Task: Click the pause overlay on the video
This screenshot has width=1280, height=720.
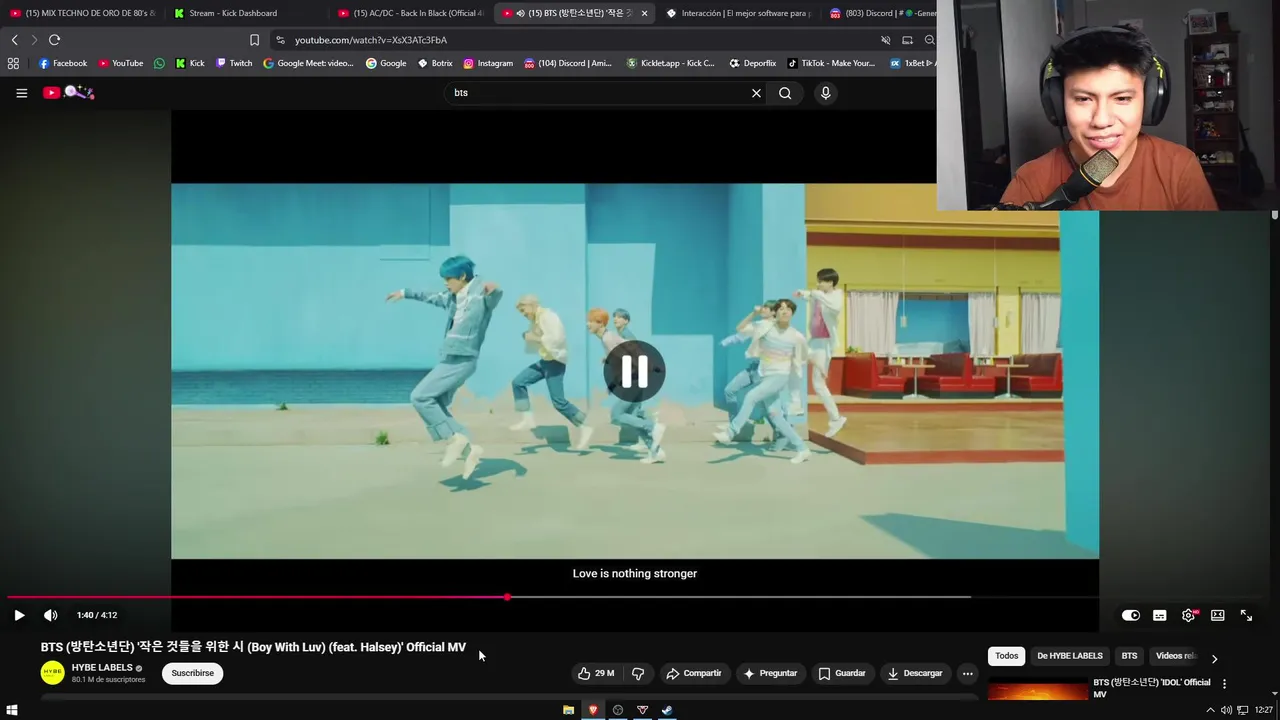Action: coord(634,371)
